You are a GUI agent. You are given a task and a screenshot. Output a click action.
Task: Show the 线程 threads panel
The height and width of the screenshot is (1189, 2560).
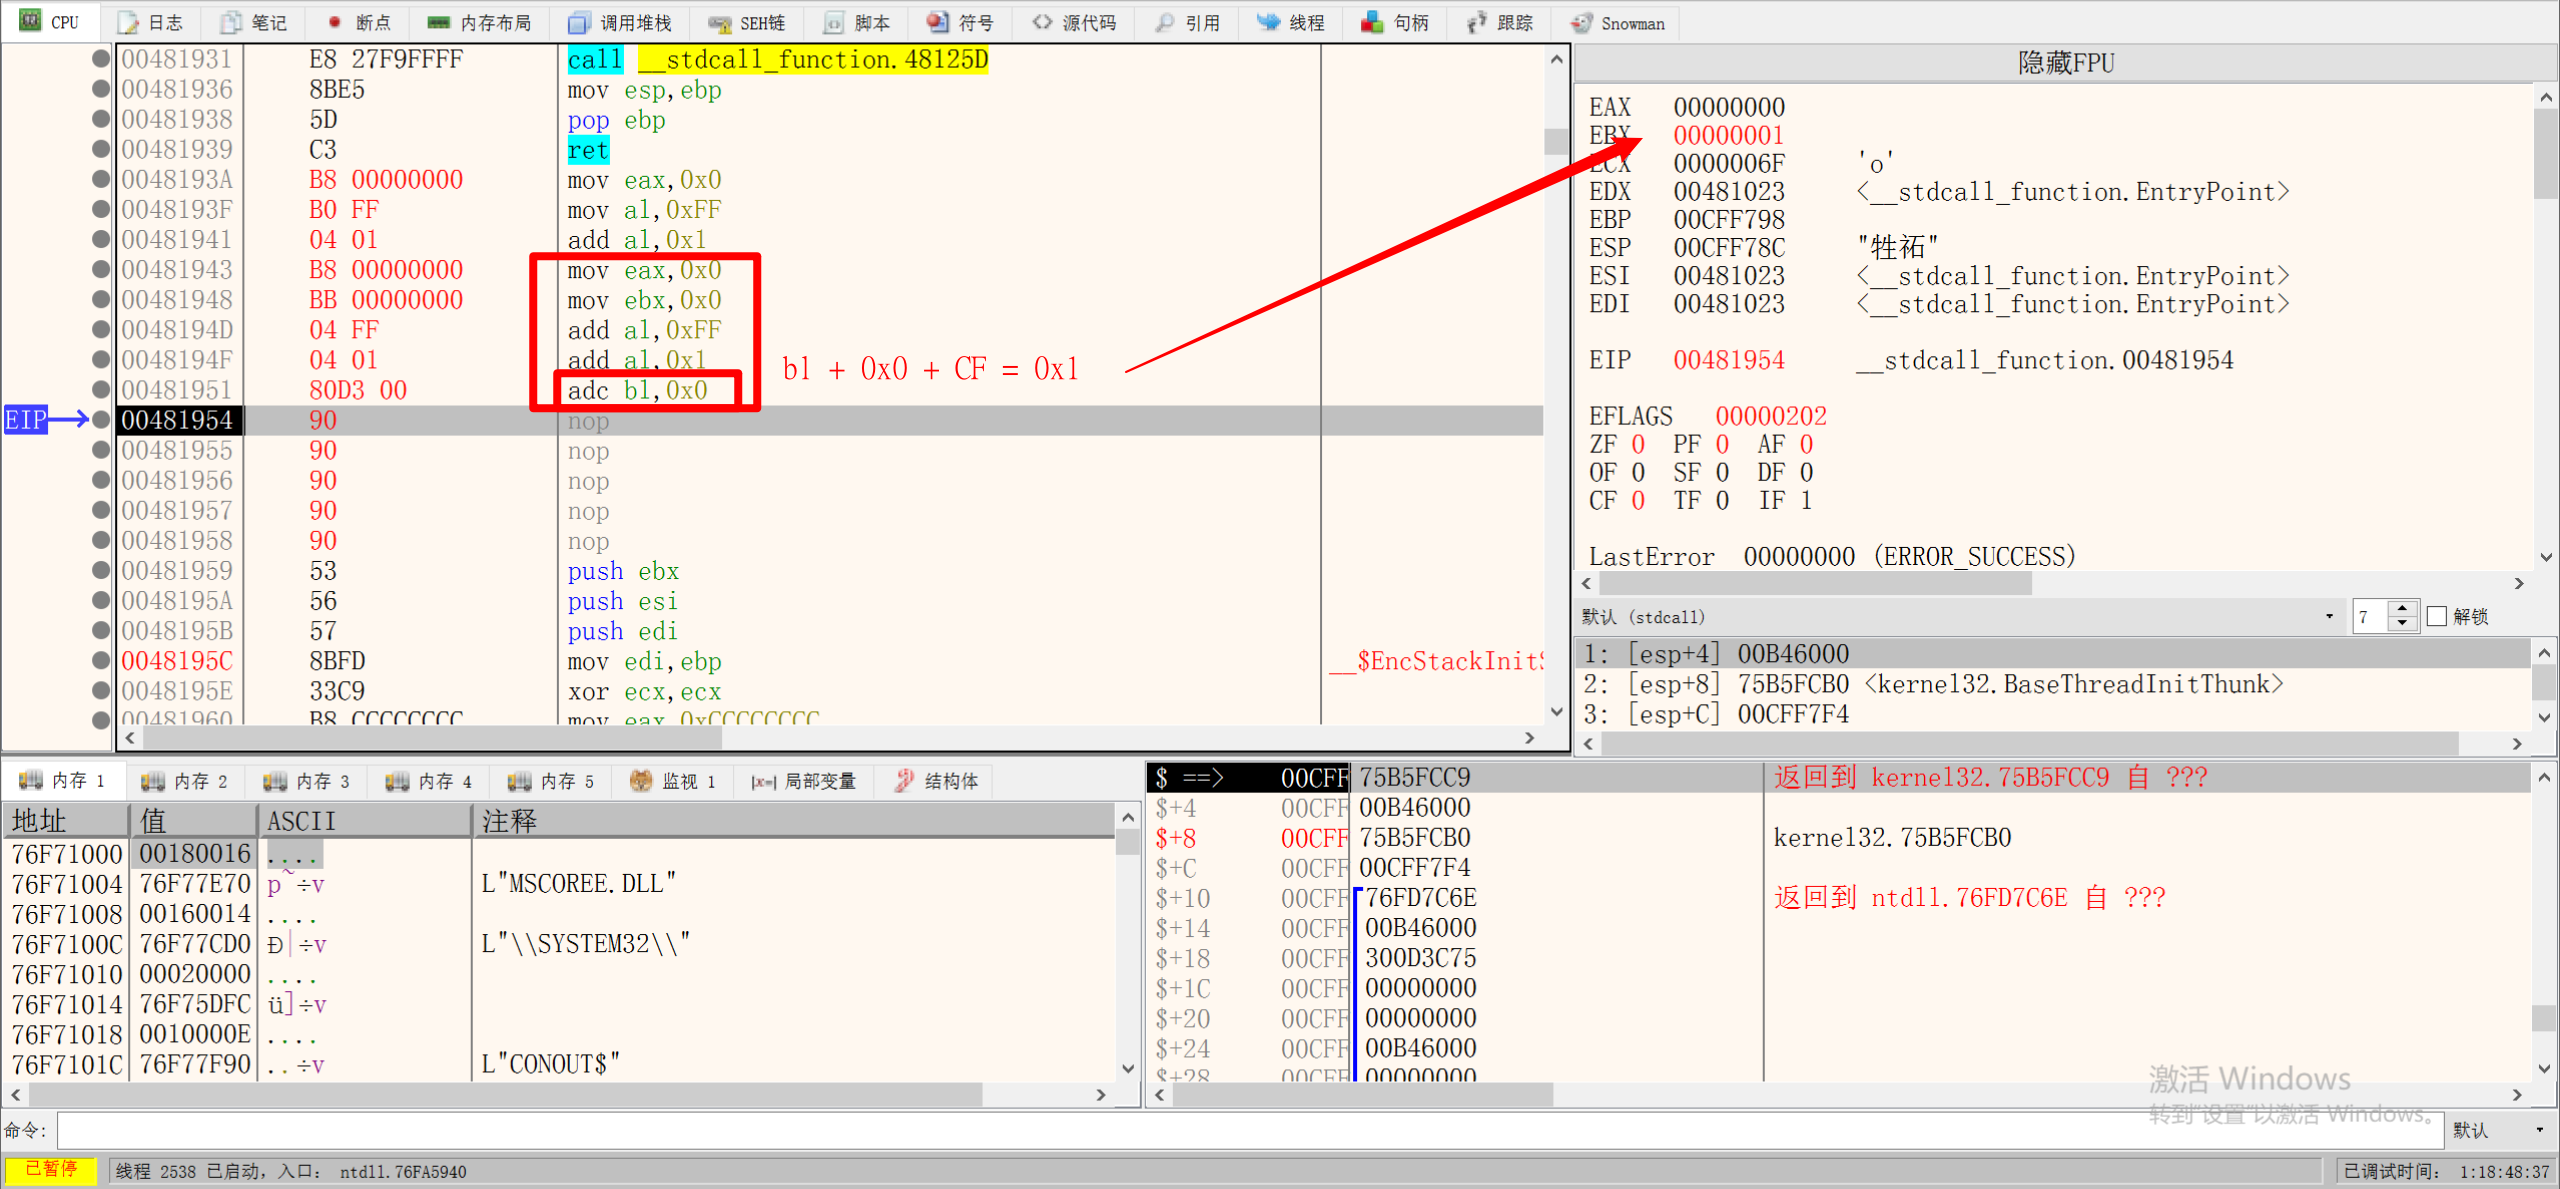pos(1291,22)
